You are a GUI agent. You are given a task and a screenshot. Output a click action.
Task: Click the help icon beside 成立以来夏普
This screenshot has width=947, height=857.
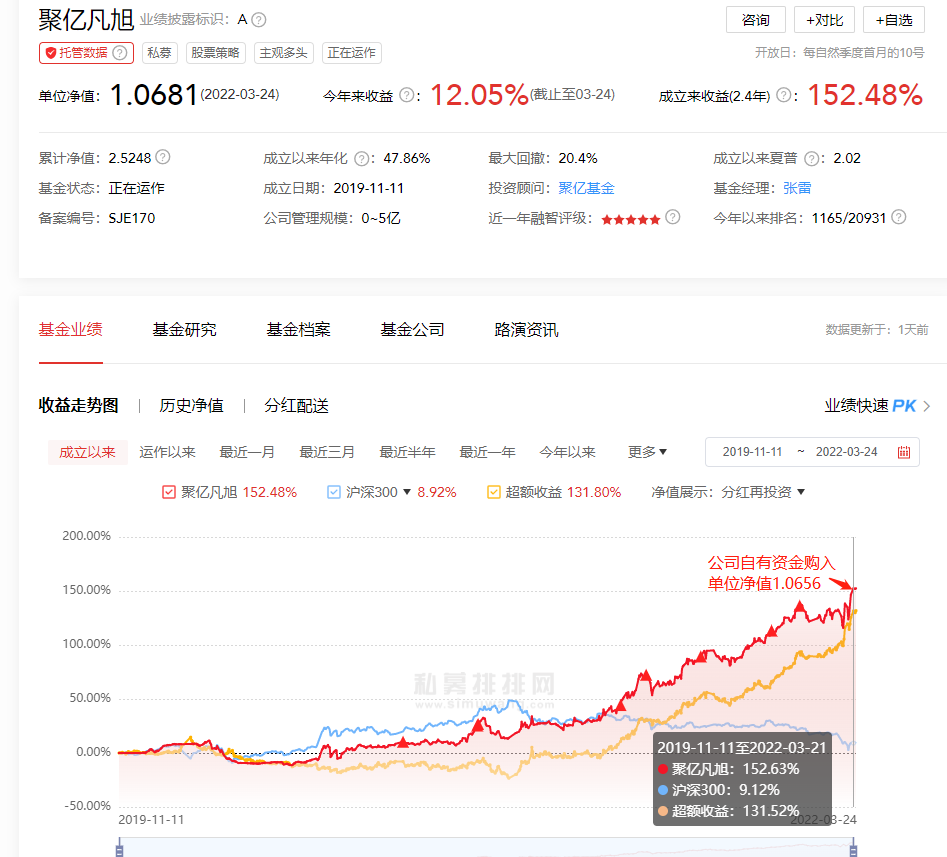[x=812, y=159]
